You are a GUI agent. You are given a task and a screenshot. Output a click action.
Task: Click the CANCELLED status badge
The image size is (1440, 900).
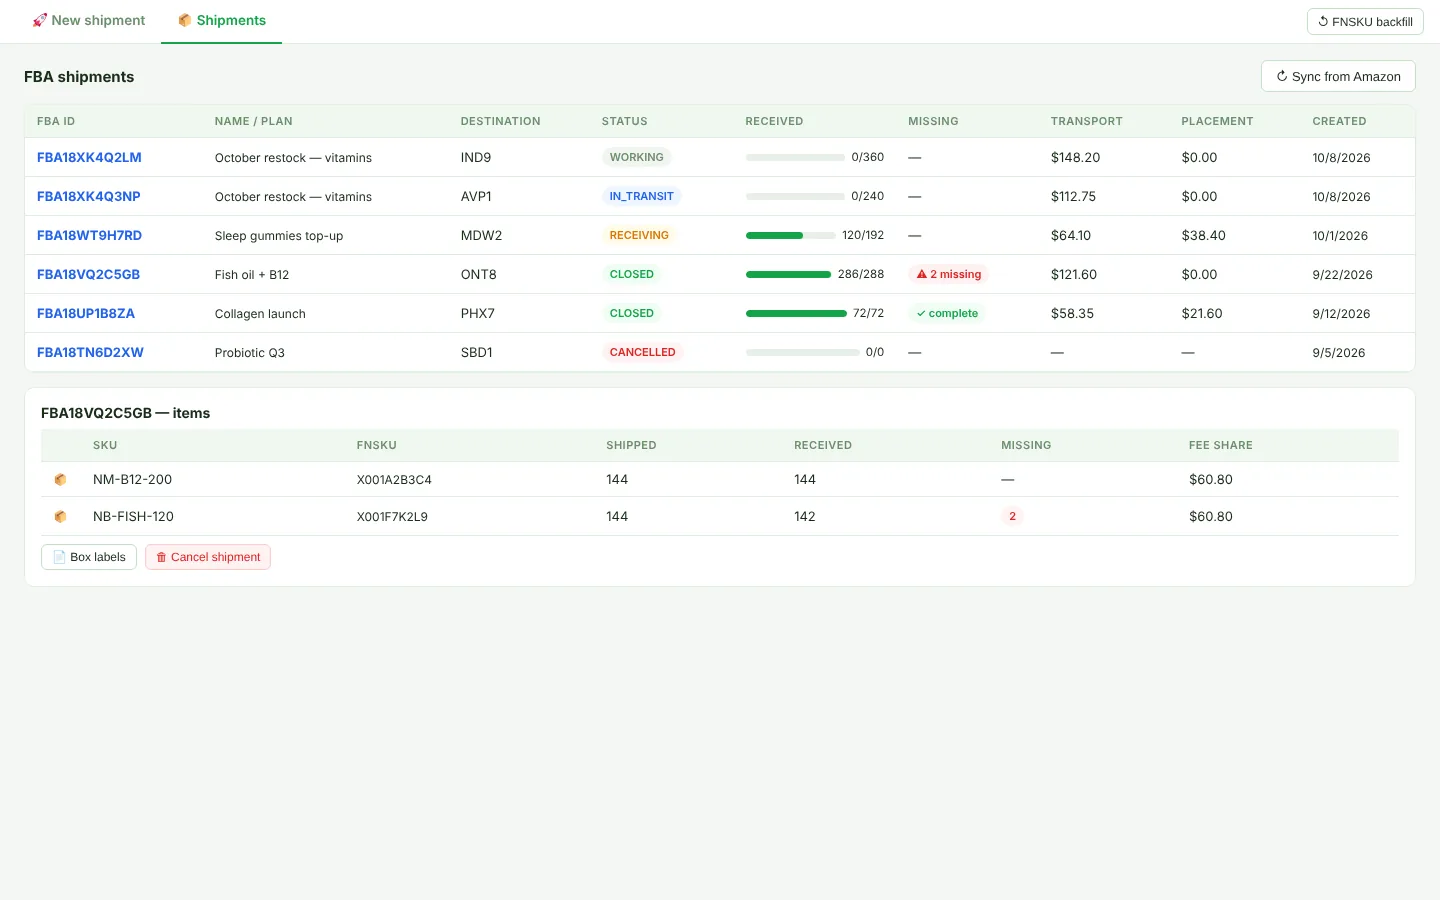642,352
